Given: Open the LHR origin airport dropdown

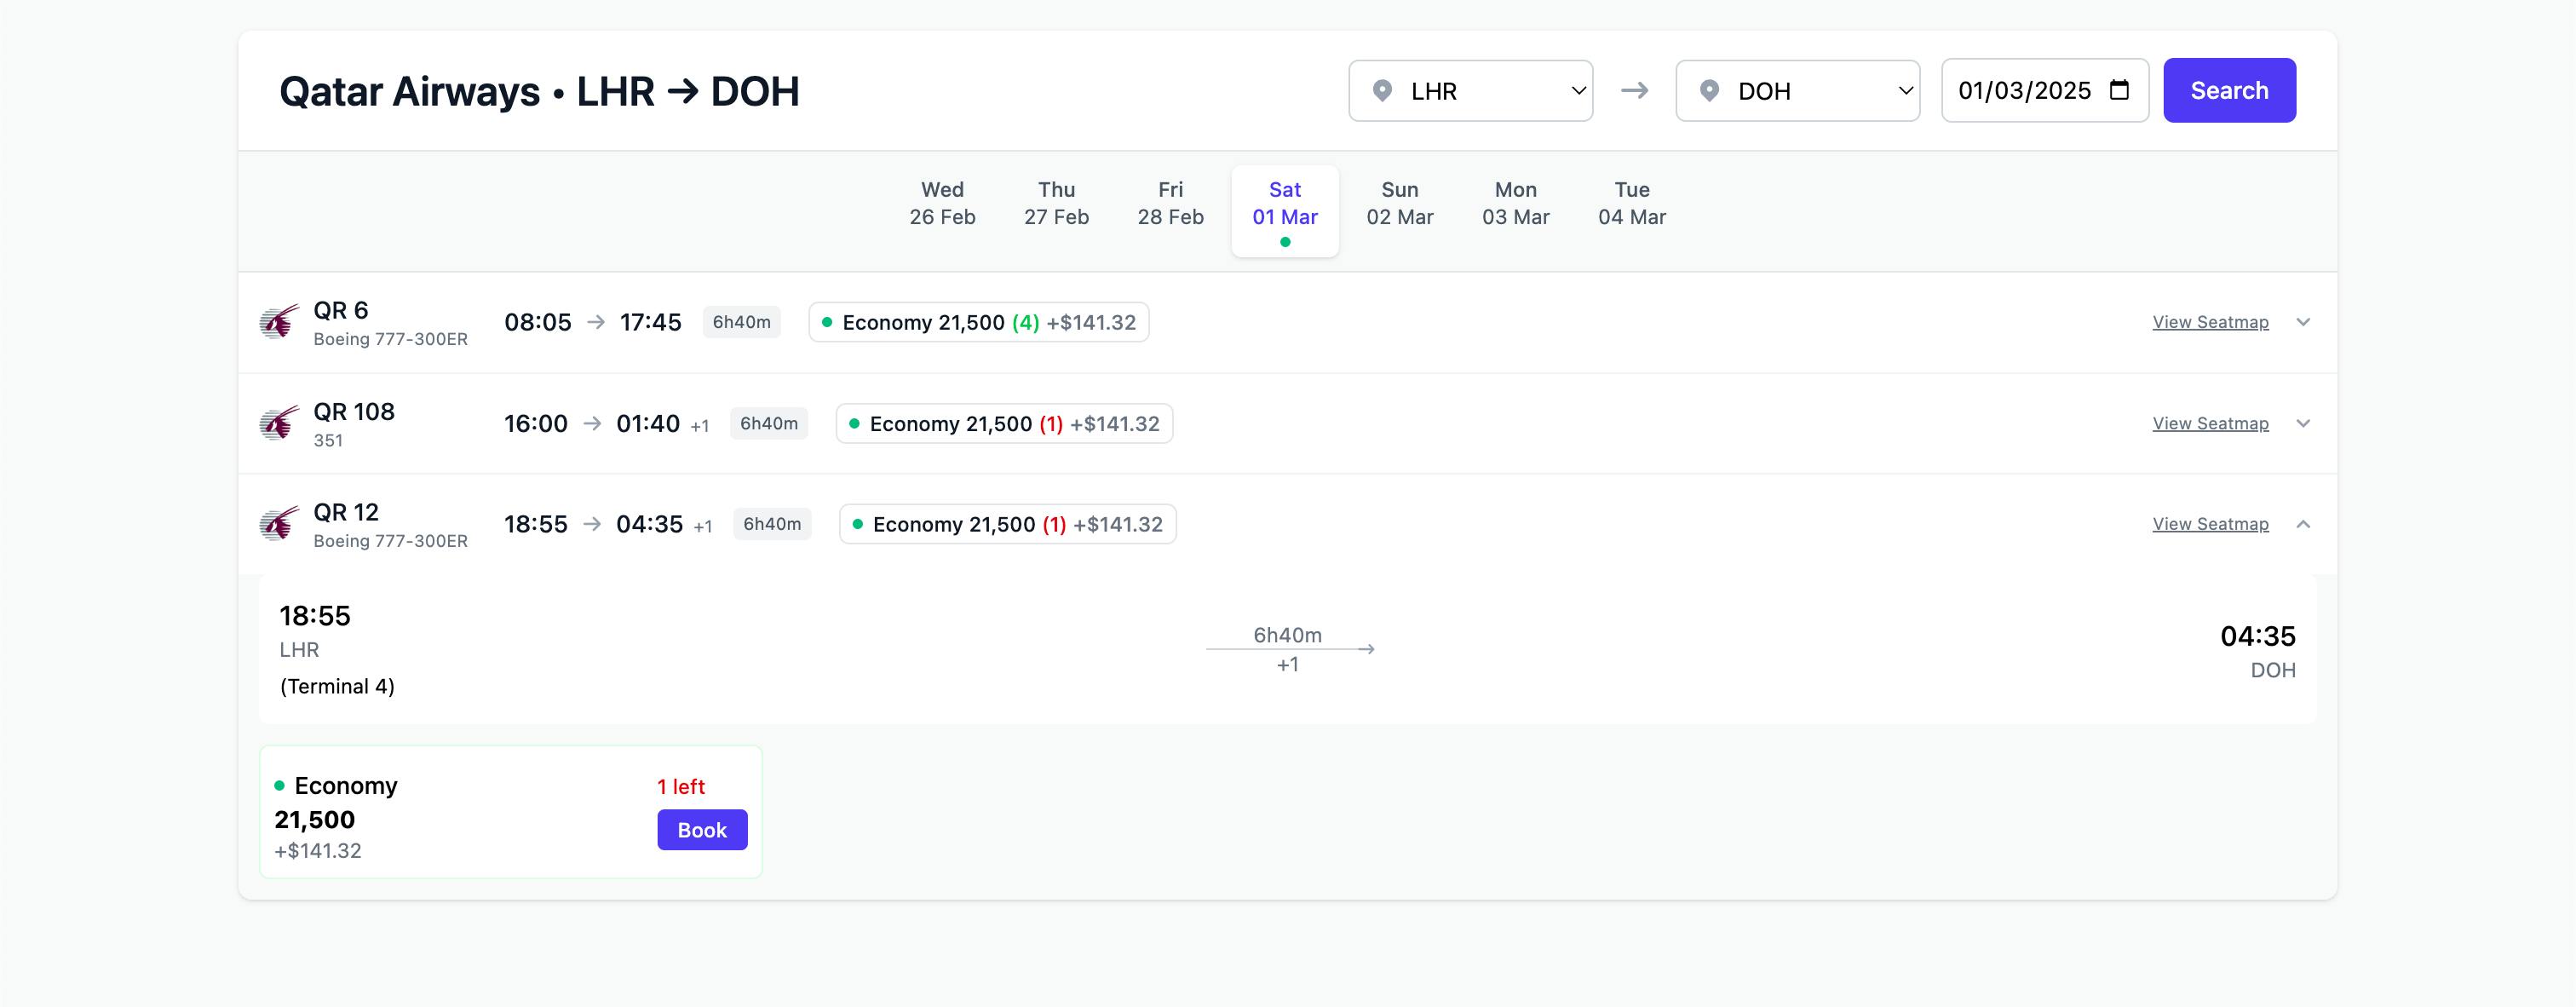Looking at the screenshot, I should (1470, 91).
